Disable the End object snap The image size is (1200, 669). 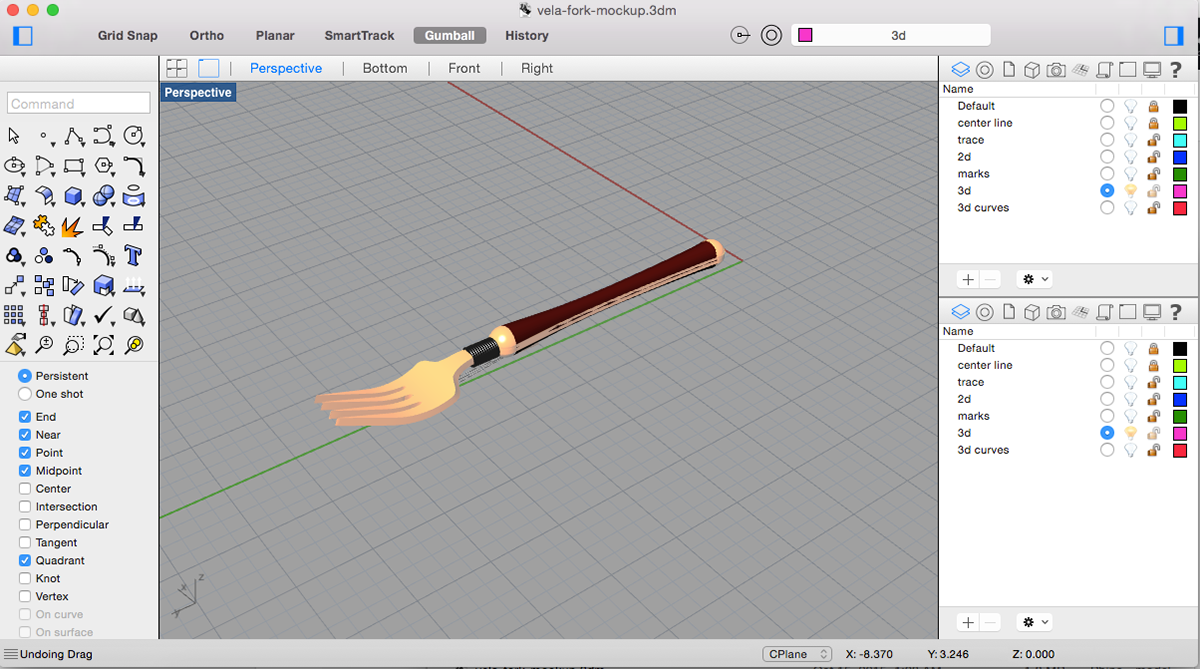click(26, 417)
